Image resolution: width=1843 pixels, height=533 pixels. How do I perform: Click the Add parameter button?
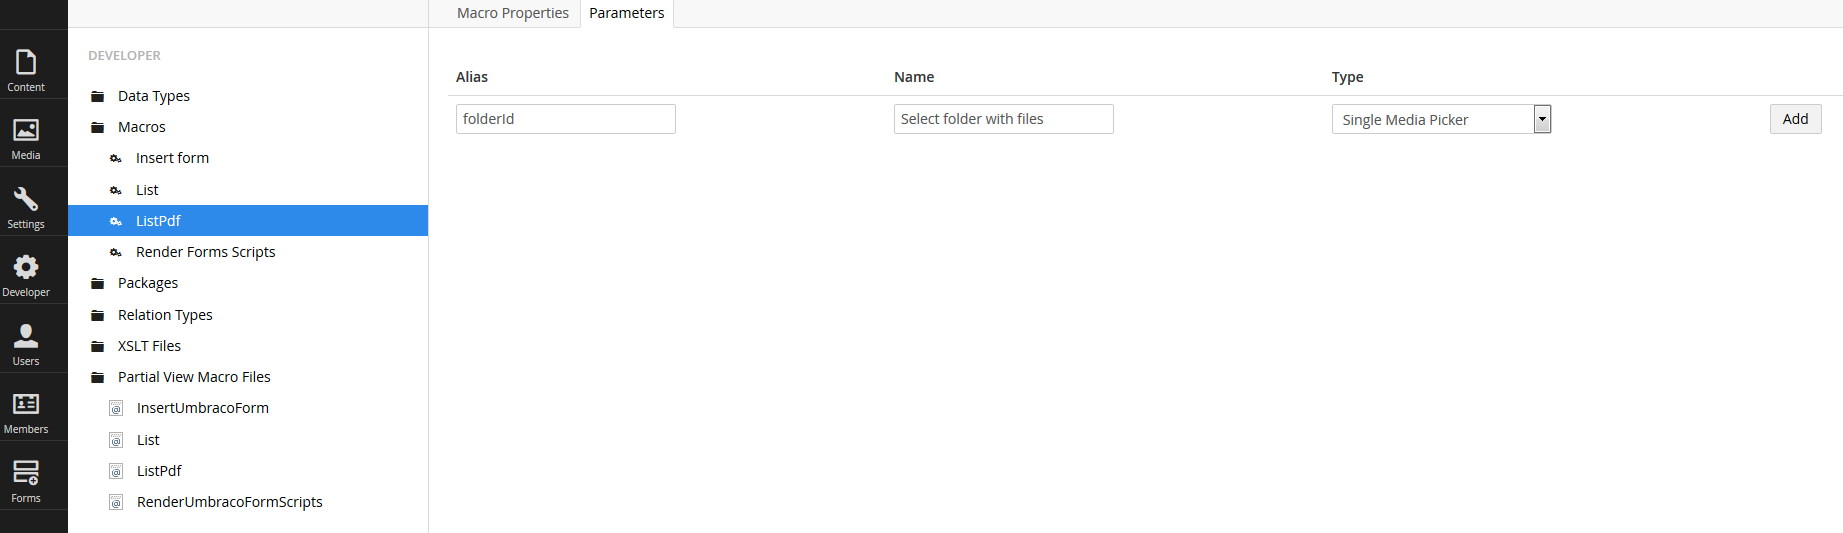click(1795, 119)
